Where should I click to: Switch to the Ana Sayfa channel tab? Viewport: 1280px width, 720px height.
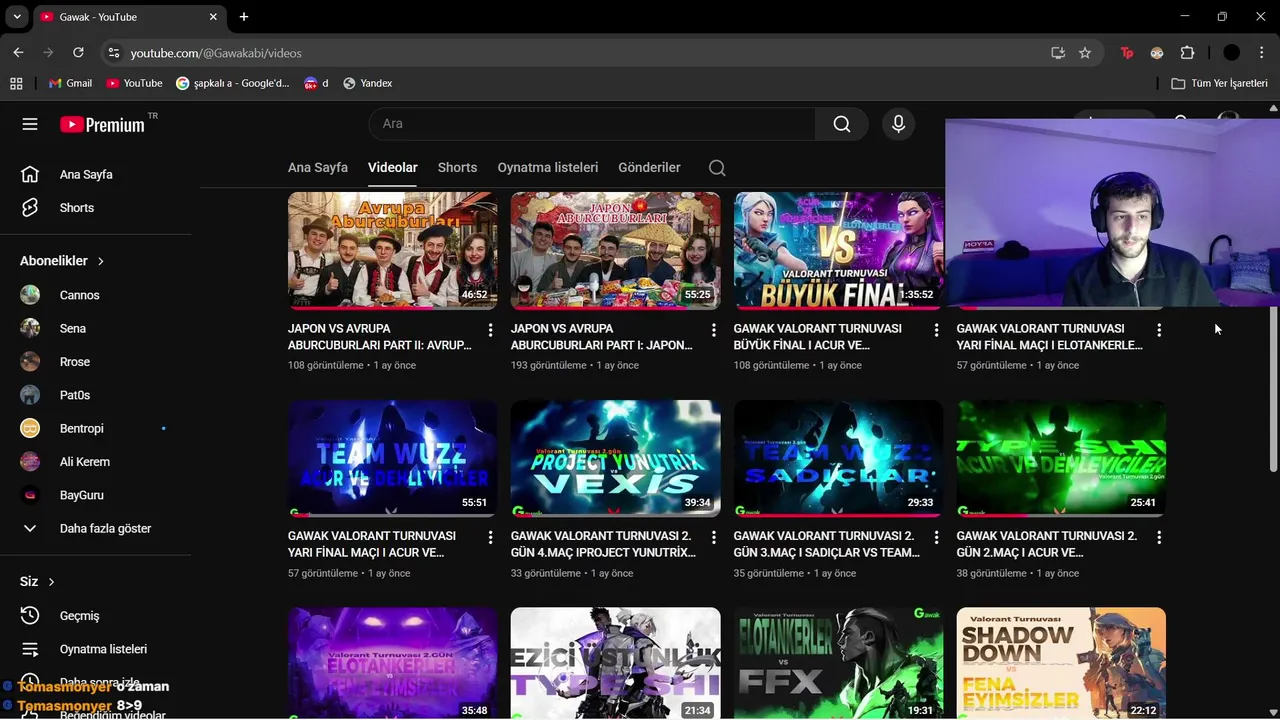click(x=318, y=168)
